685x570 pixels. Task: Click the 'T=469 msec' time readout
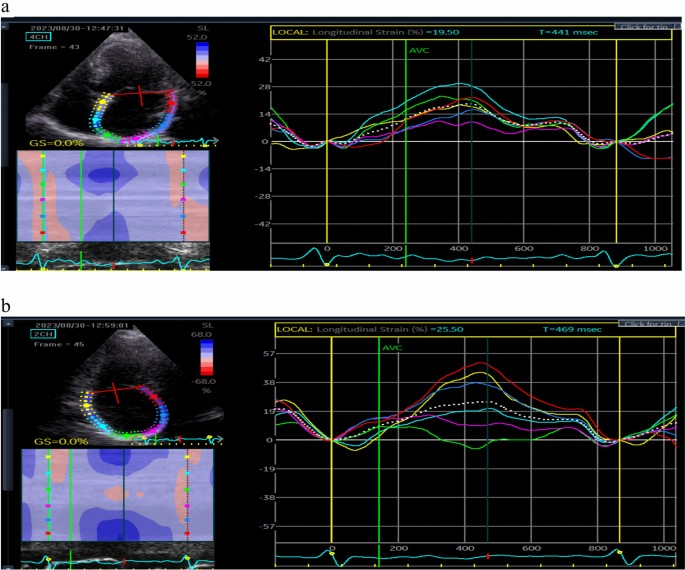(x=572, y=329)
